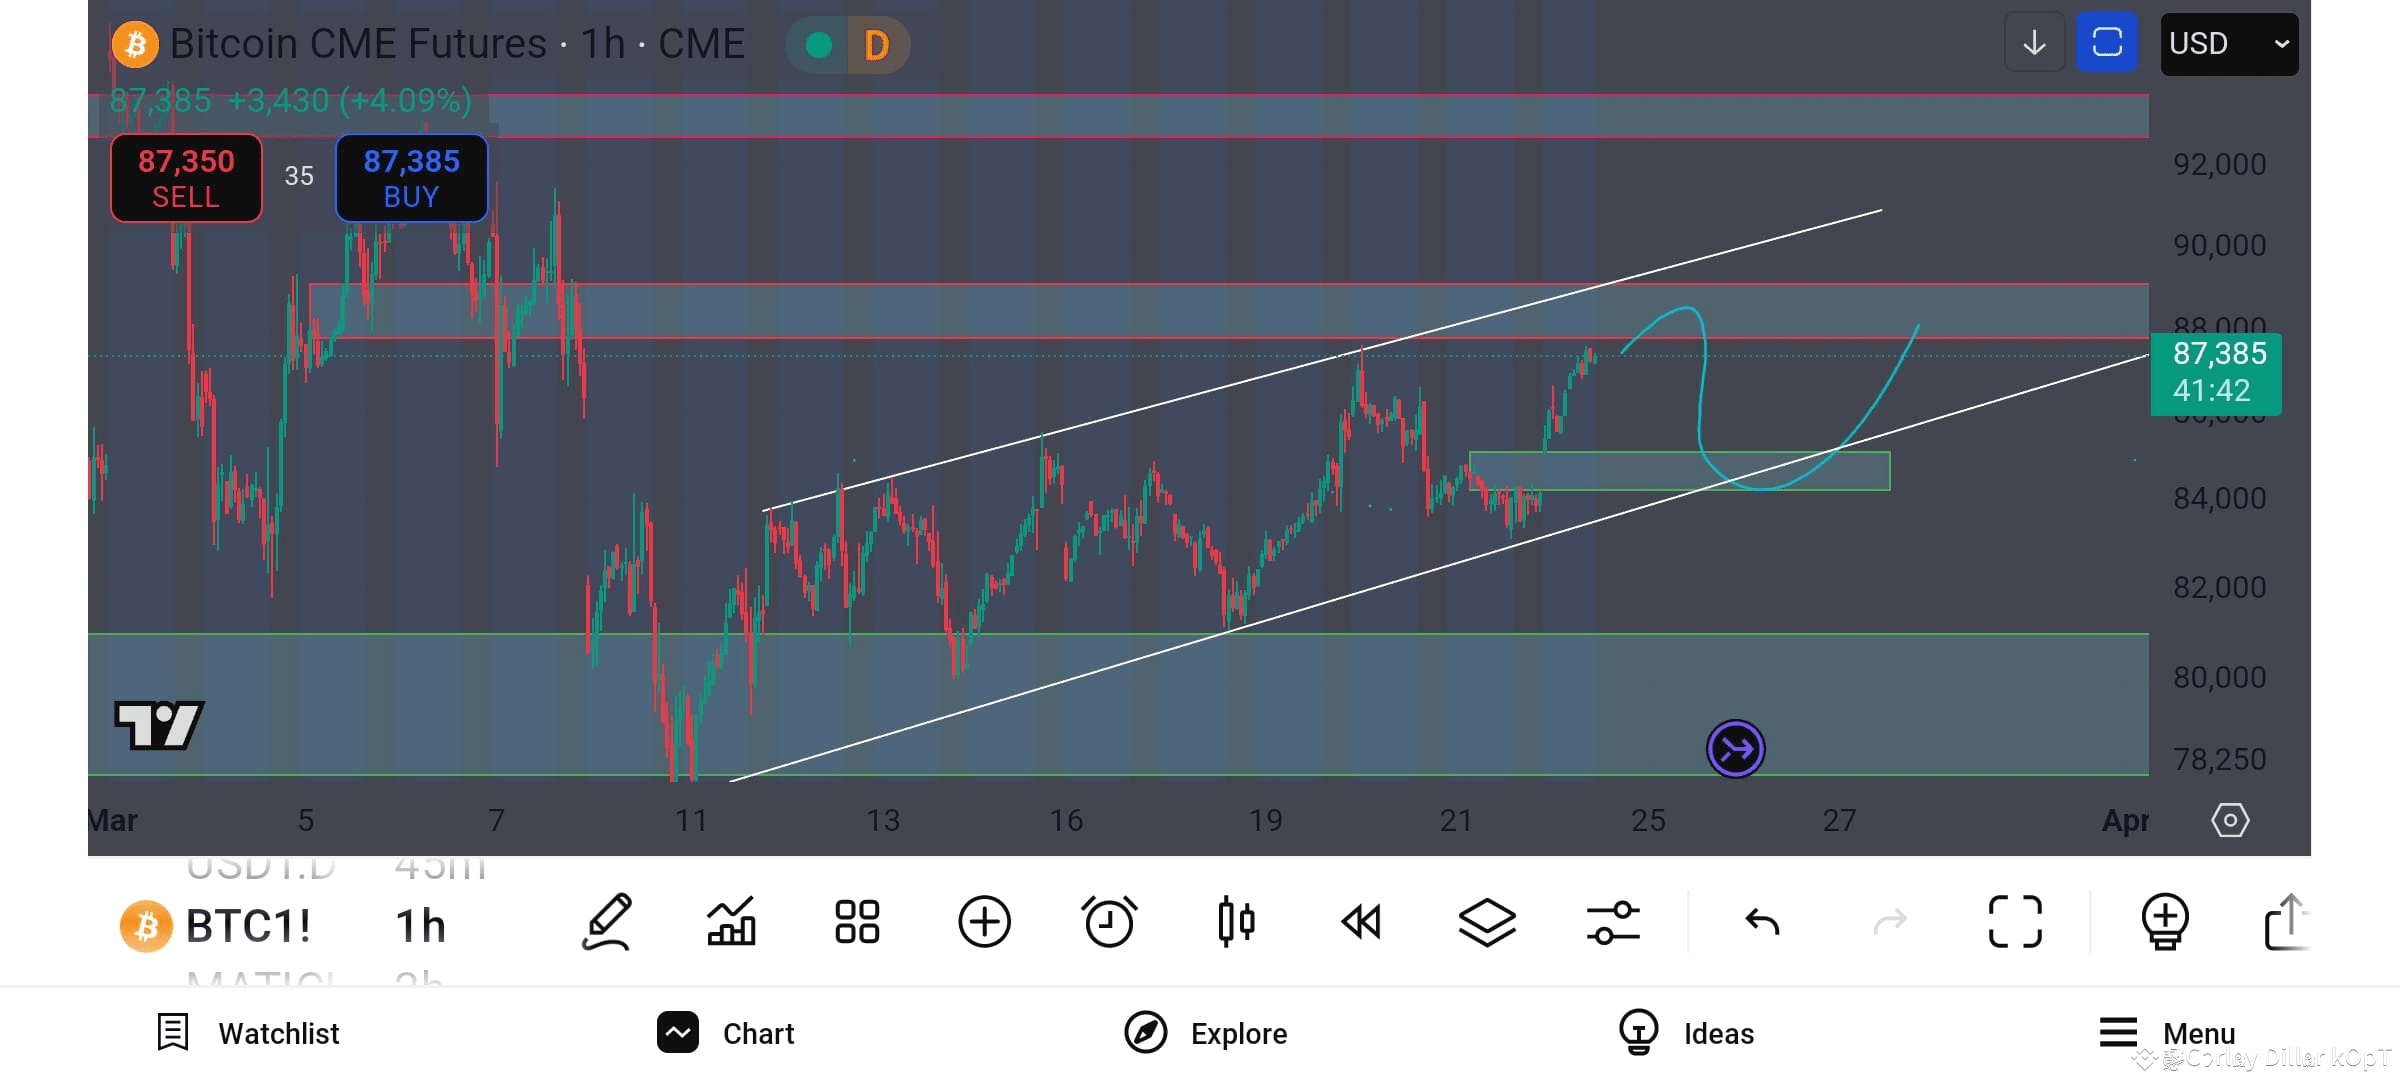Open the alerts clock icon
The image size is (2400, 1080).
(1110, 922)
